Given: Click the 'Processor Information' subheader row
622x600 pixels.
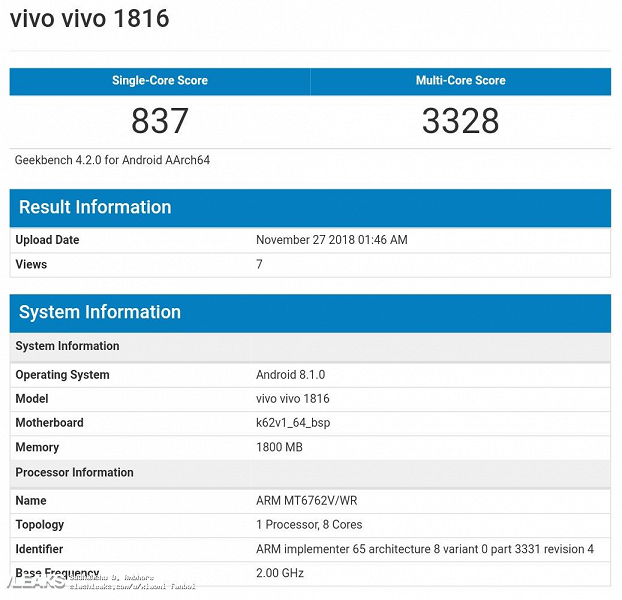Looking at the screenshot, I should tap(310, 473).
